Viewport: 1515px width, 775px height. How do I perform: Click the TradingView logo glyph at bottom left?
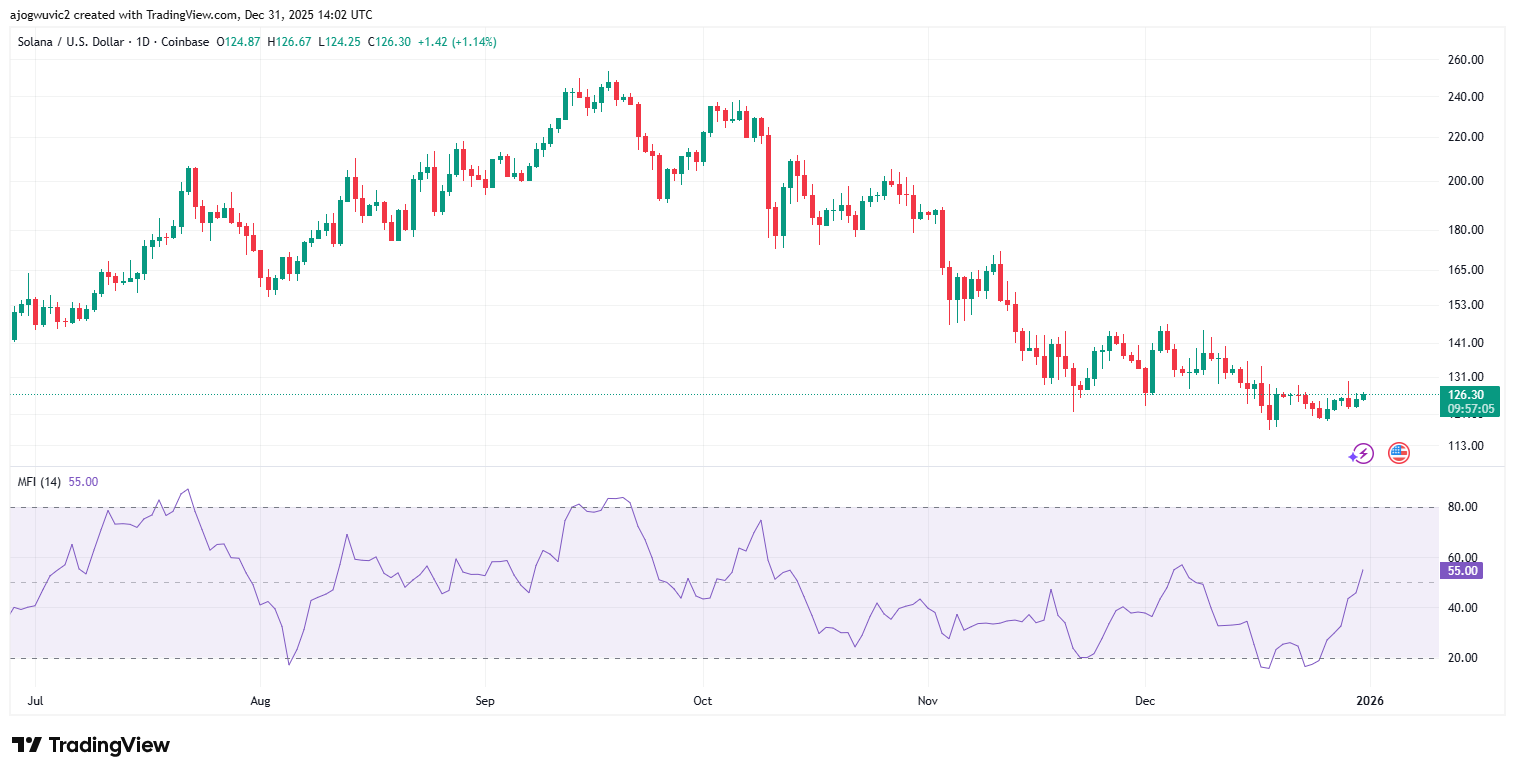25,745
